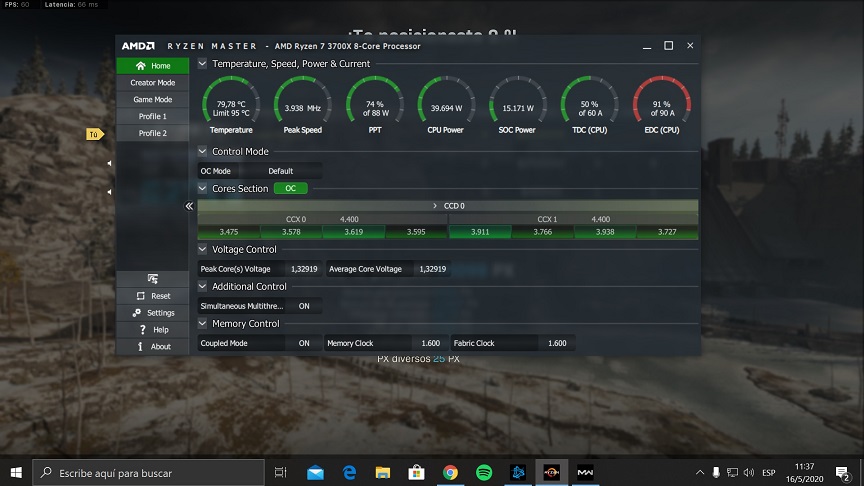864x486 pixels.
Task: Open volume control in system tray
Action: coord(749,473)
